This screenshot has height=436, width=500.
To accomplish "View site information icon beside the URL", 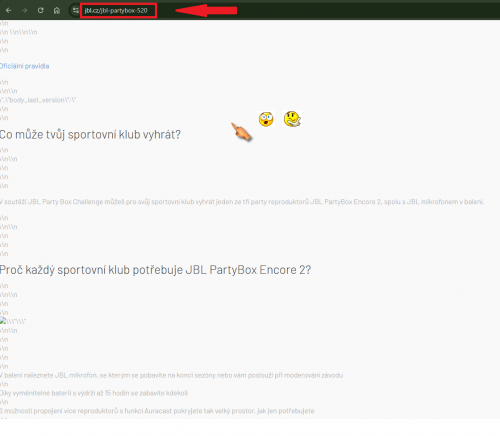I will (76, 11).
